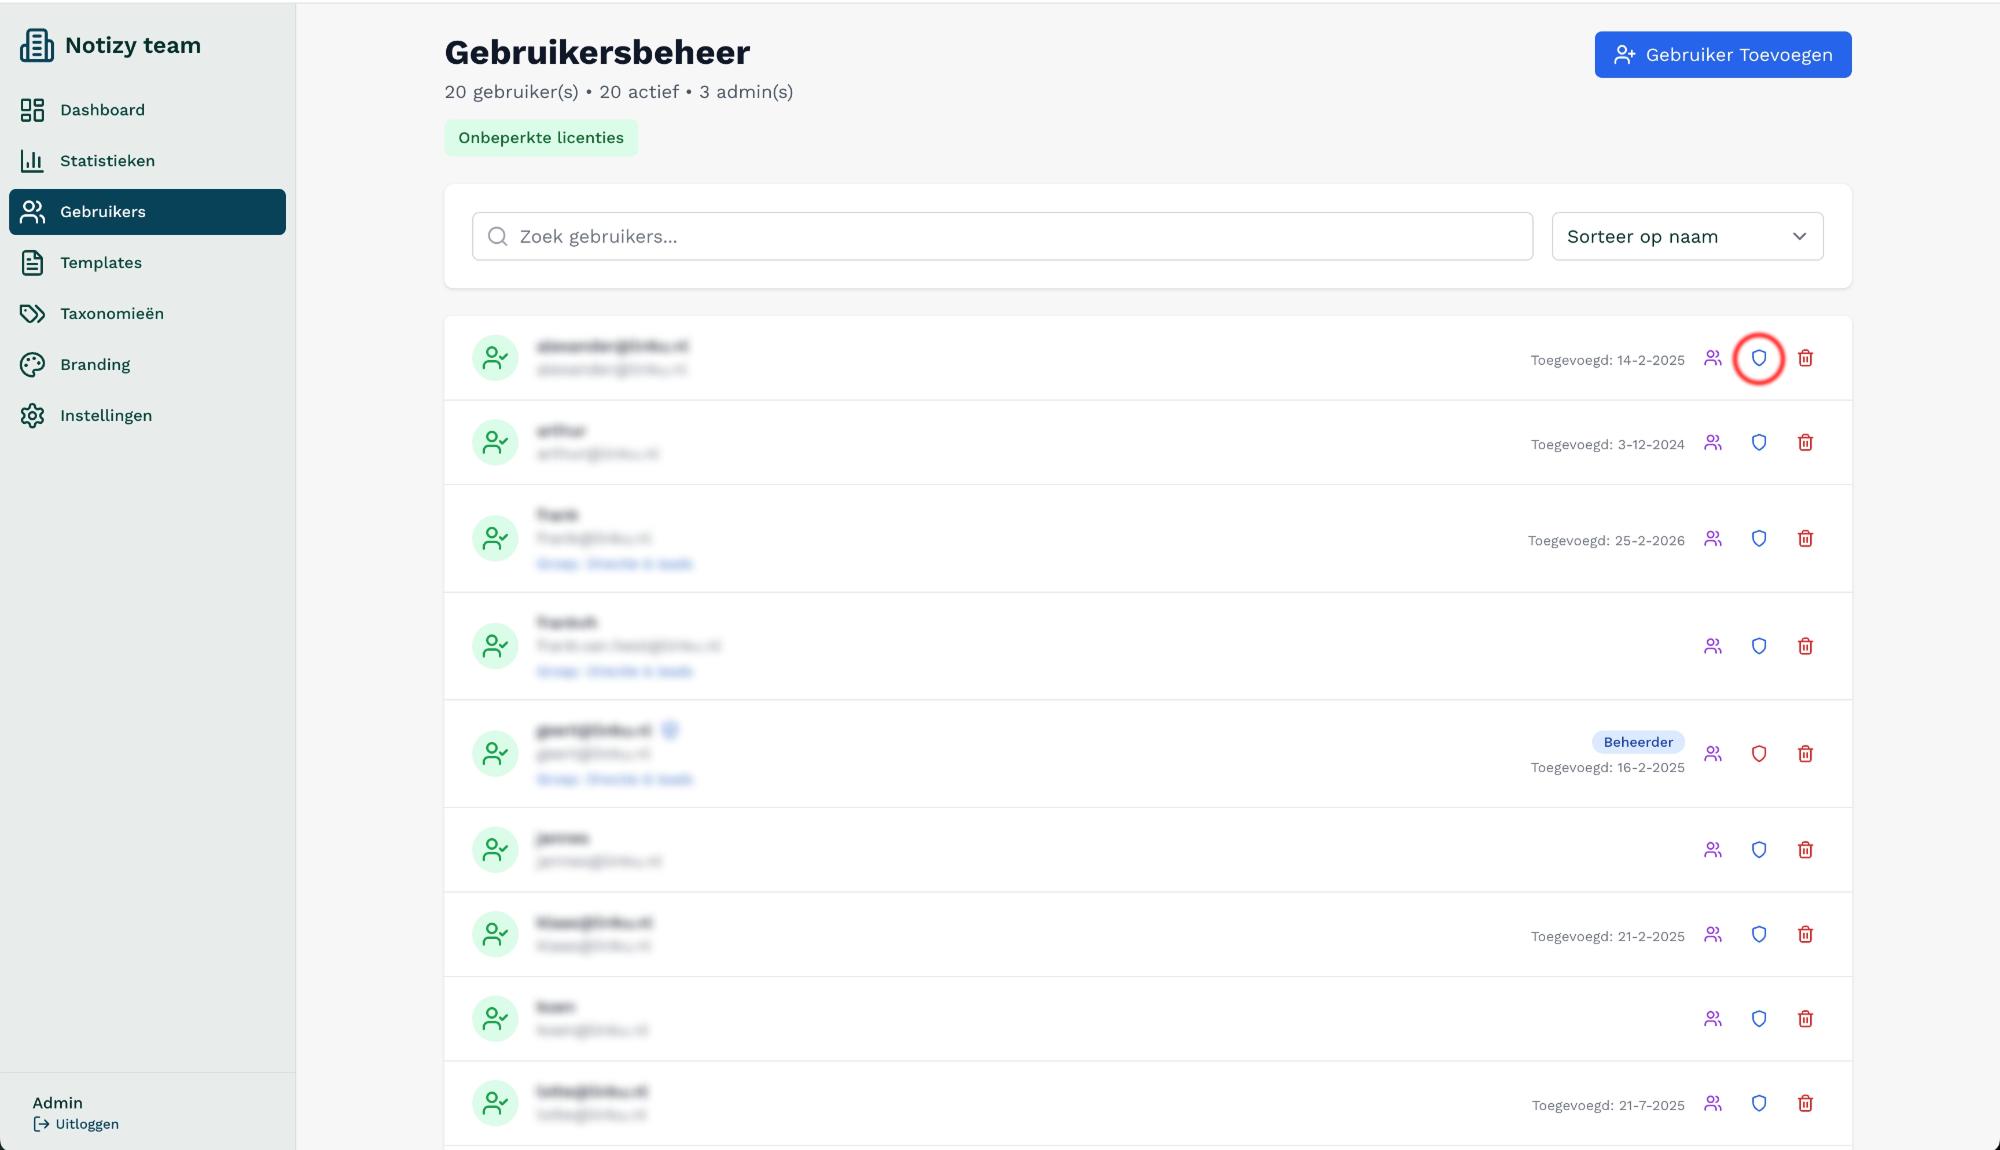
Task: Open the Dashboard menu item
Action: pos(102,110)
